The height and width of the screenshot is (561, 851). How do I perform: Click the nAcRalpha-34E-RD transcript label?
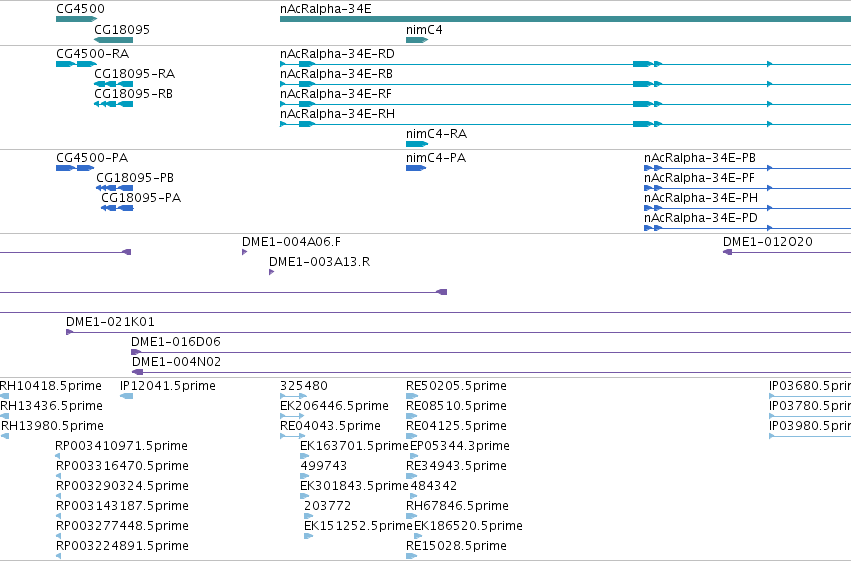[337, 54]
